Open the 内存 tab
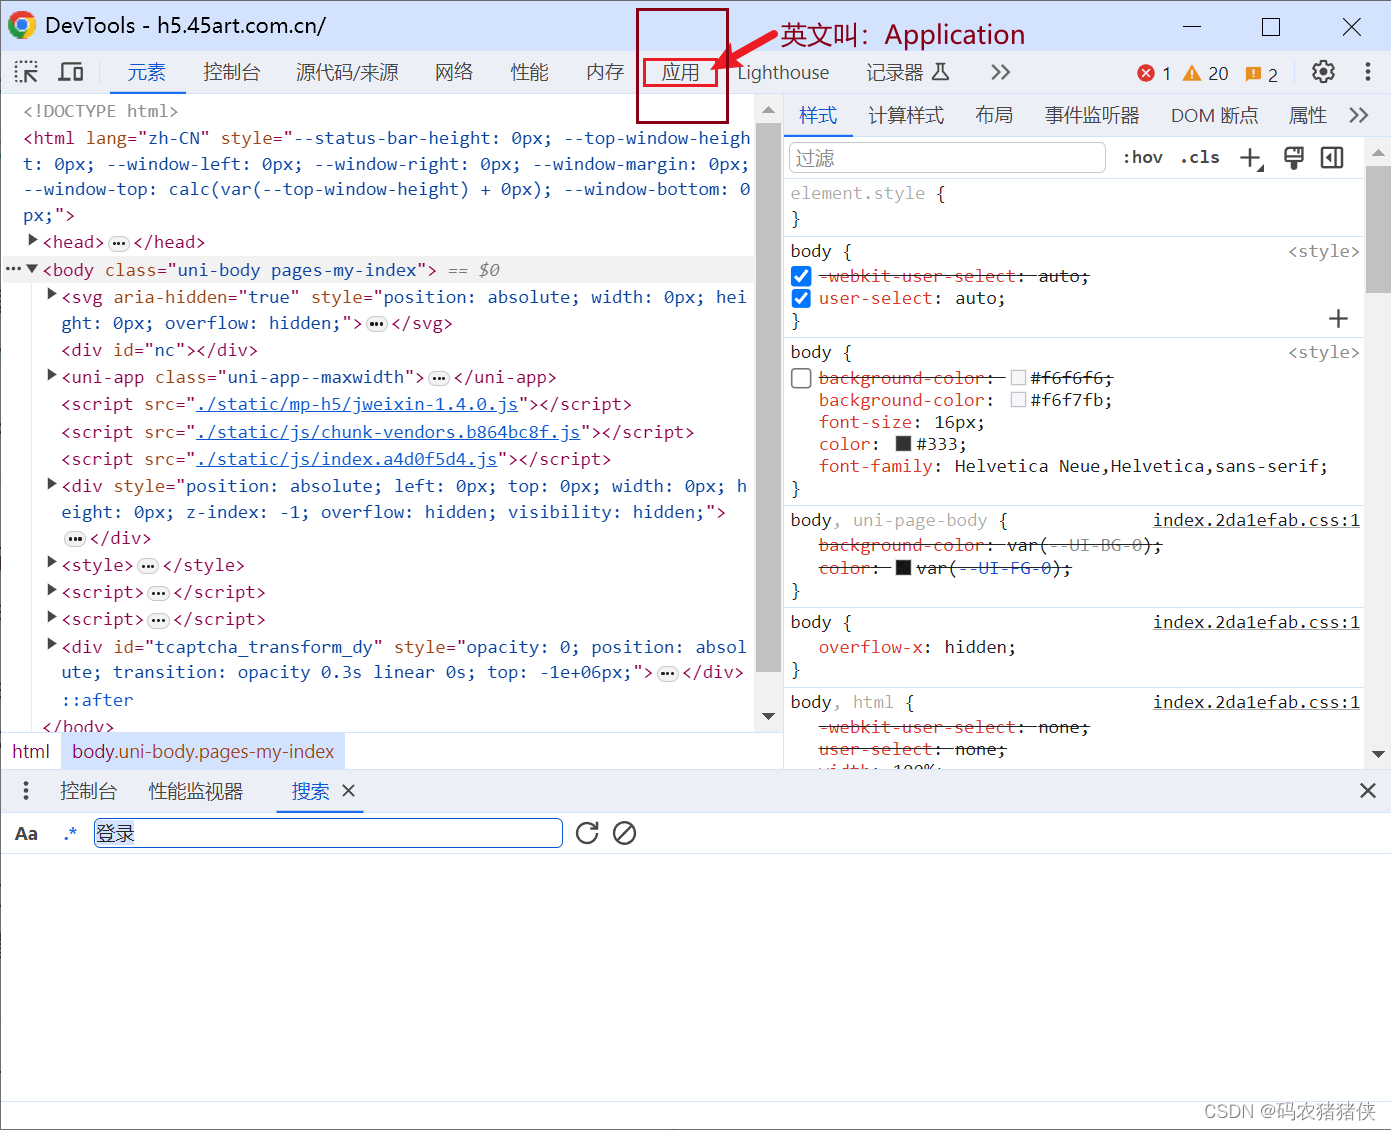The image size is (1391, 1130). tap(605, 72)
